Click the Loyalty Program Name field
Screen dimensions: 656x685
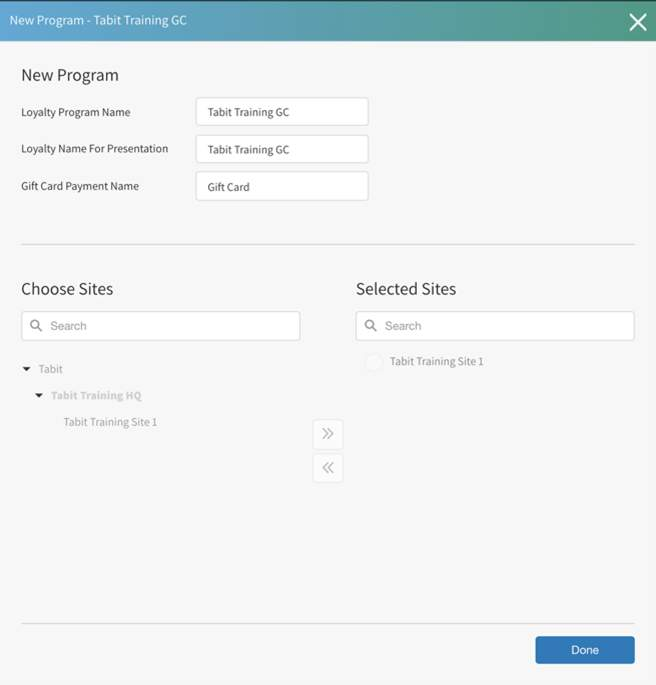282,112
